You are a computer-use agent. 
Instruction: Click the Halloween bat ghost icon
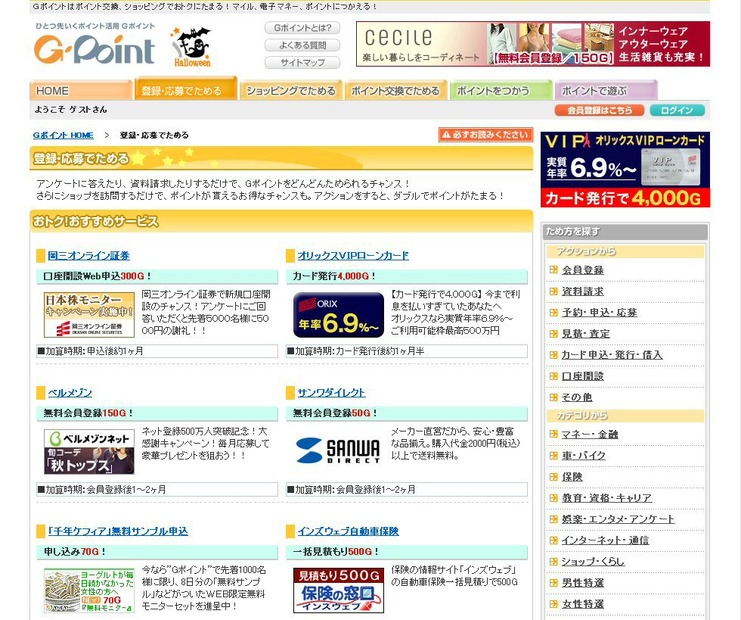point(191,47)
